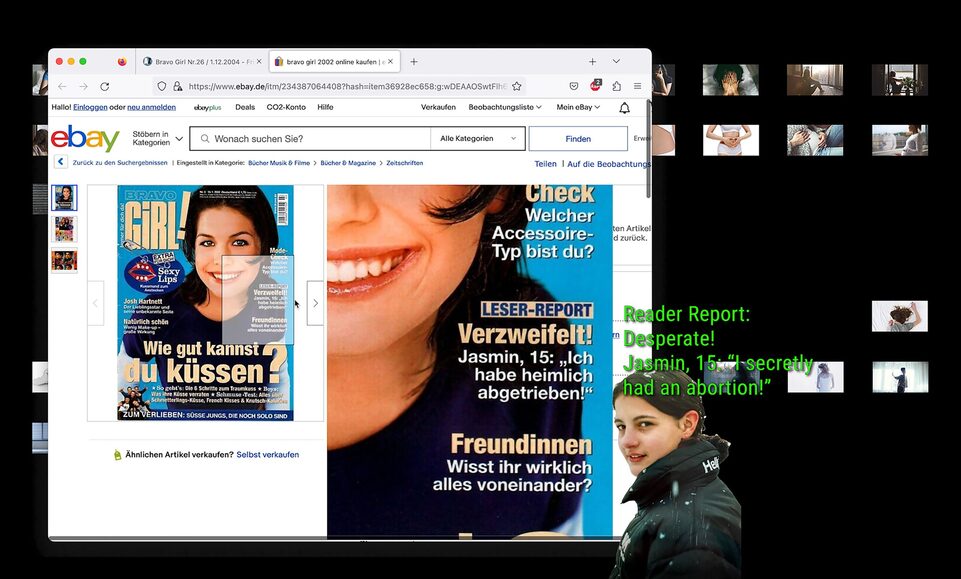Open the tracking protection shield icon
961x579 pixels.
point(162,86)
